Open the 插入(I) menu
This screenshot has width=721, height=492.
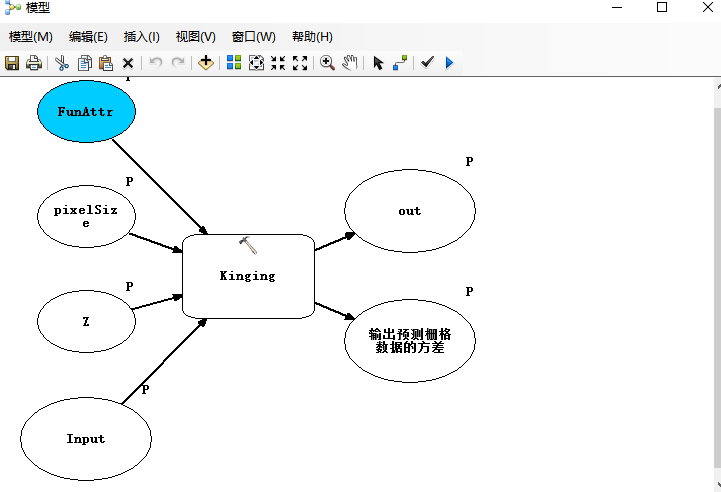pyautogui.click(x=142, y=37)
